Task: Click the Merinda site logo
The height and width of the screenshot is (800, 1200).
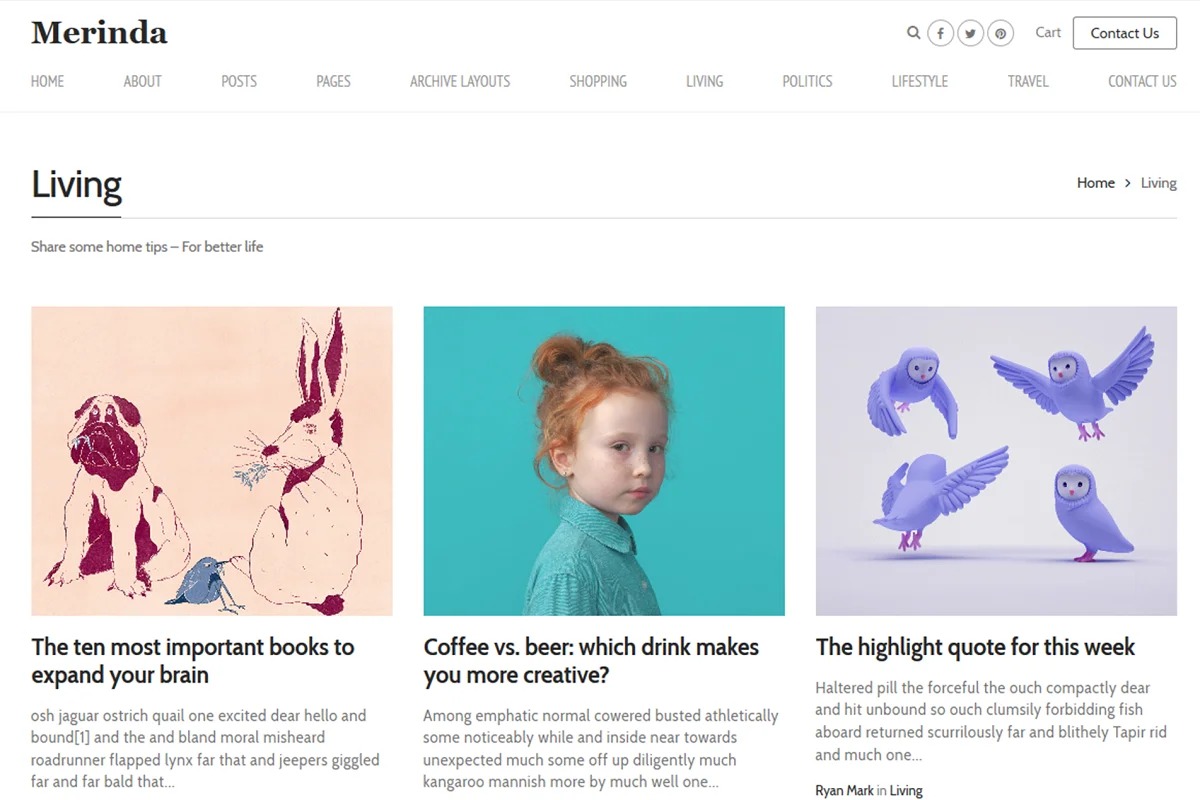Action: 99,33
